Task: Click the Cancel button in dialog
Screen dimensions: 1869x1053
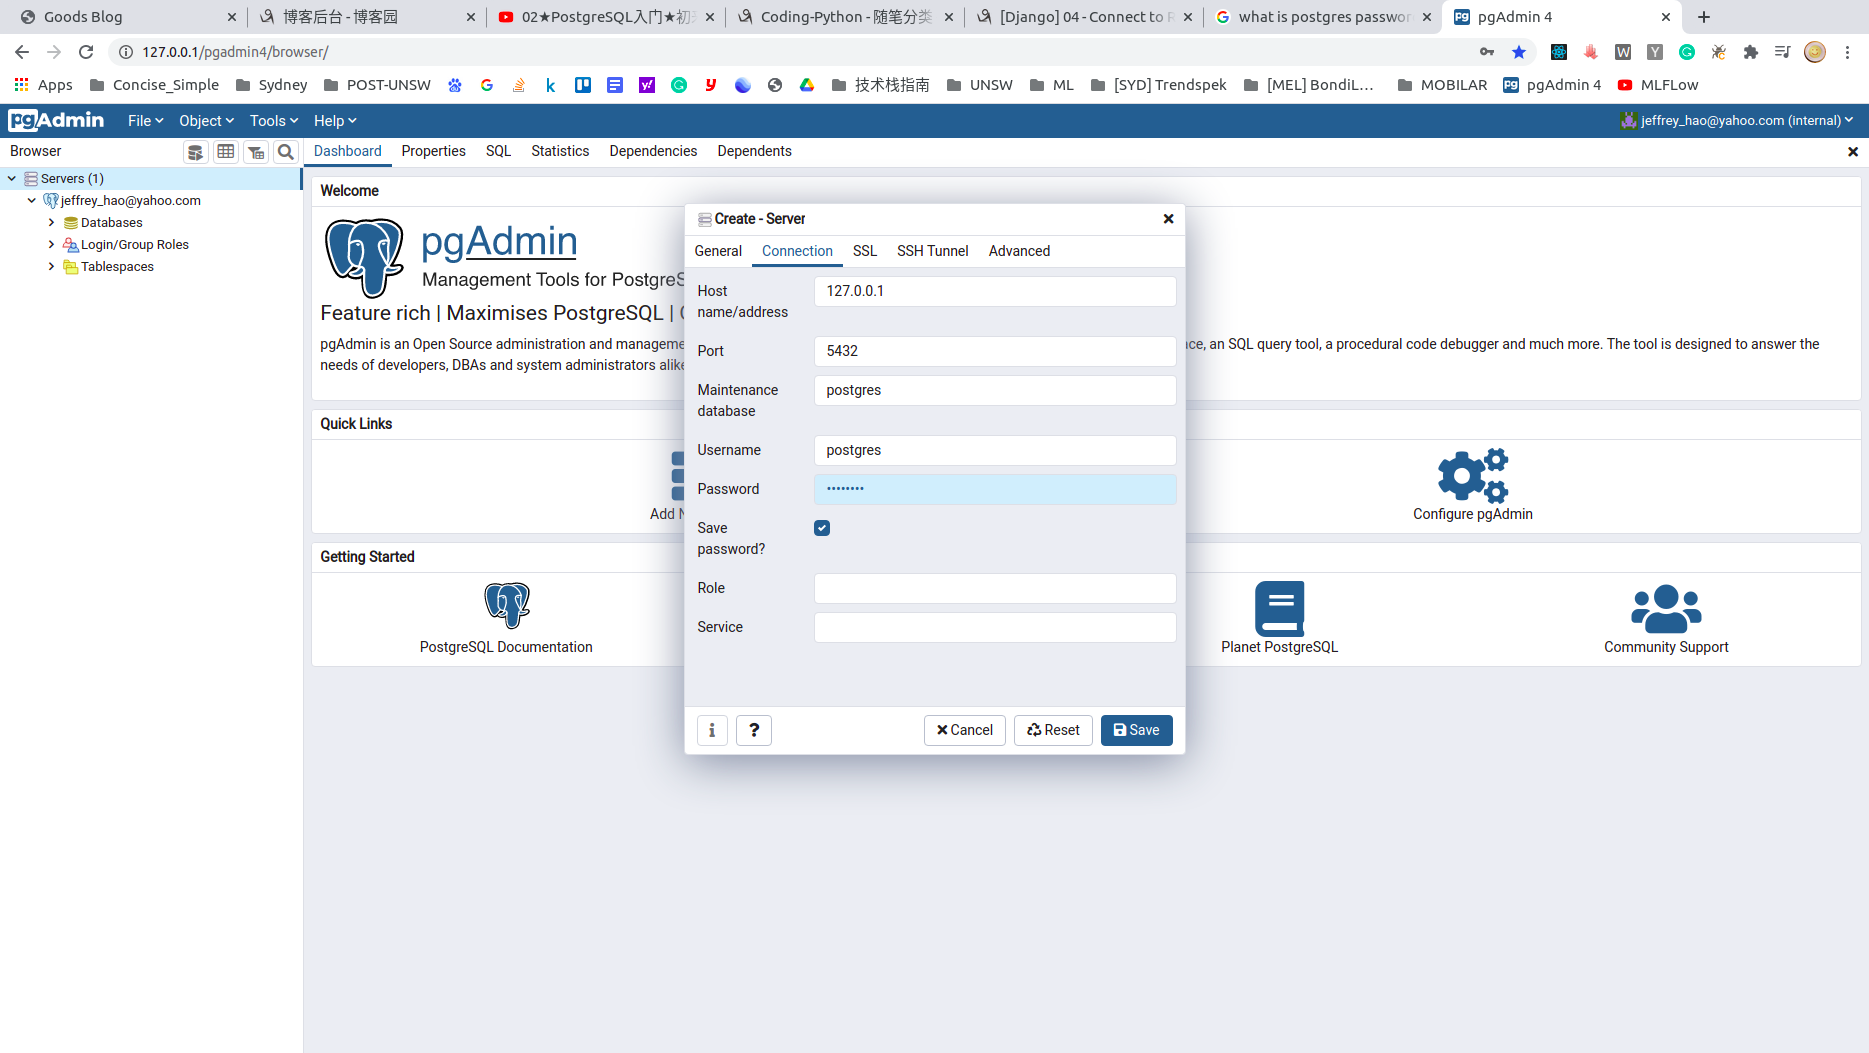Action: pyautogui.click(x=964, y=730)
